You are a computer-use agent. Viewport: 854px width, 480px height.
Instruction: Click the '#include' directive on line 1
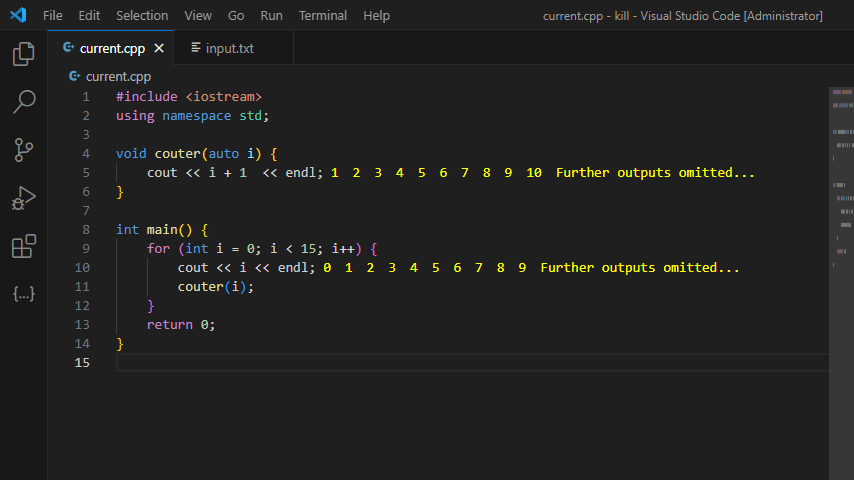coord(147,96)
